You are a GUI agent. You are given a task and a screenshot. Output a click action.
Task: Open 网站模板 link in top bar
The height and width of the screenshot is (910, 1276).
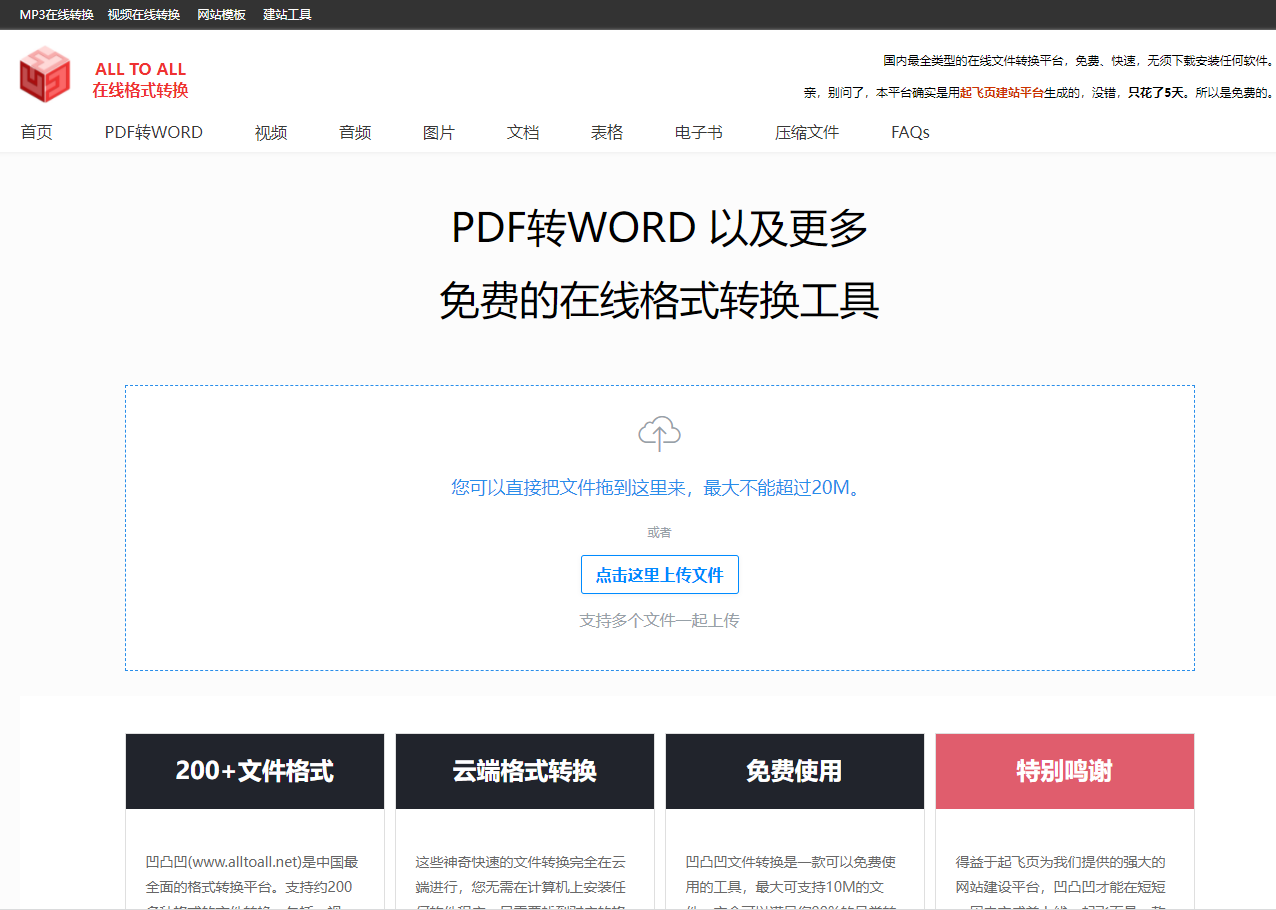(x=222, y=15)
